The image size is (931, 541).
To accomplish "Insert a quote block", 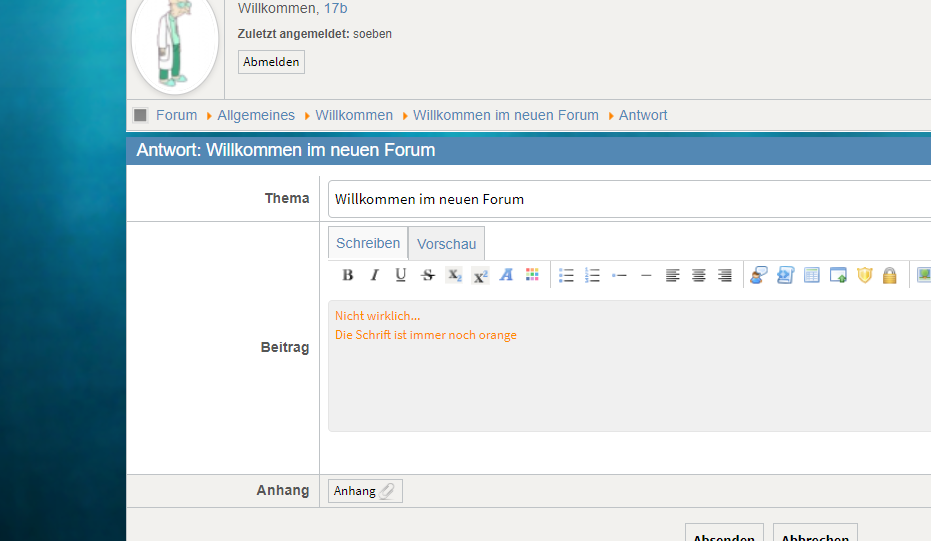I will point(759,275).
